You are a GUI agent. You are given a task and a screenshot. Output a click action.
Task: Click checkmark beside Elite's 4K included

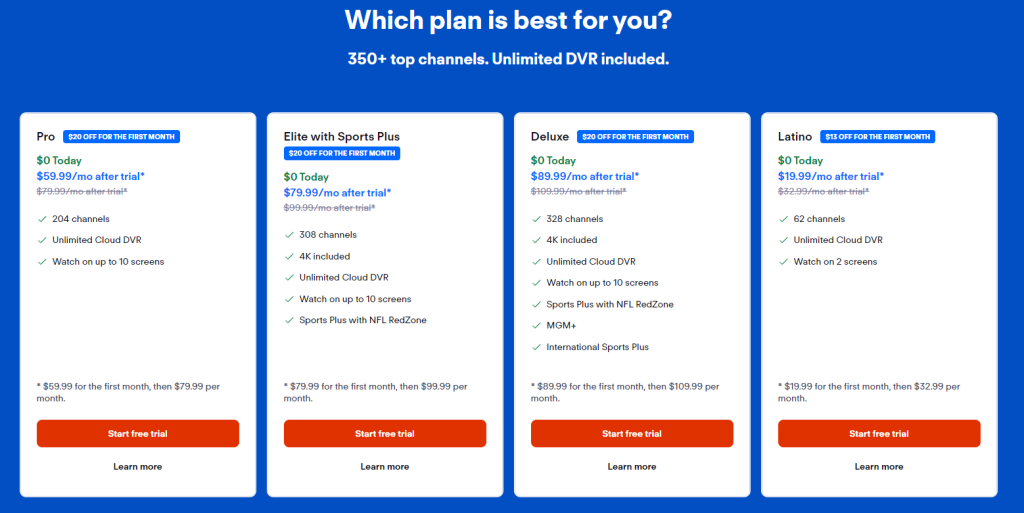tap(289, 256)
